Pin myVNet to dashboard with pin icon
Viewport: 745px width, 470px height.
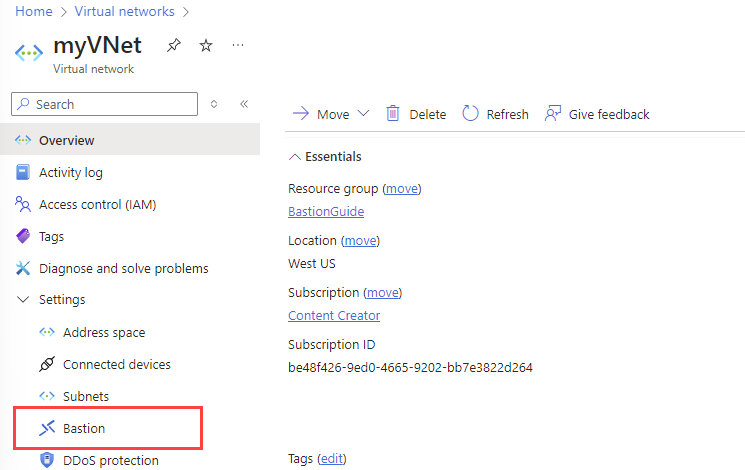174,46
